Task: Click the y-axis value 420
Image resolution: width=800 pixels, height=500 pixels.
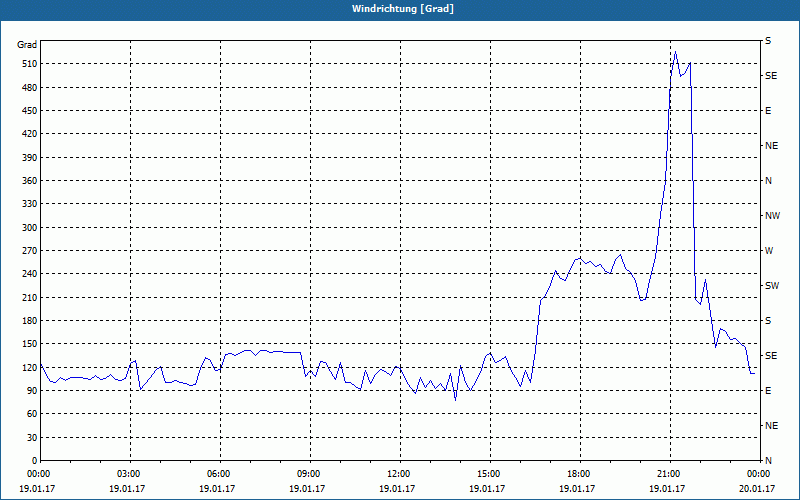Action: coord(30,134)
